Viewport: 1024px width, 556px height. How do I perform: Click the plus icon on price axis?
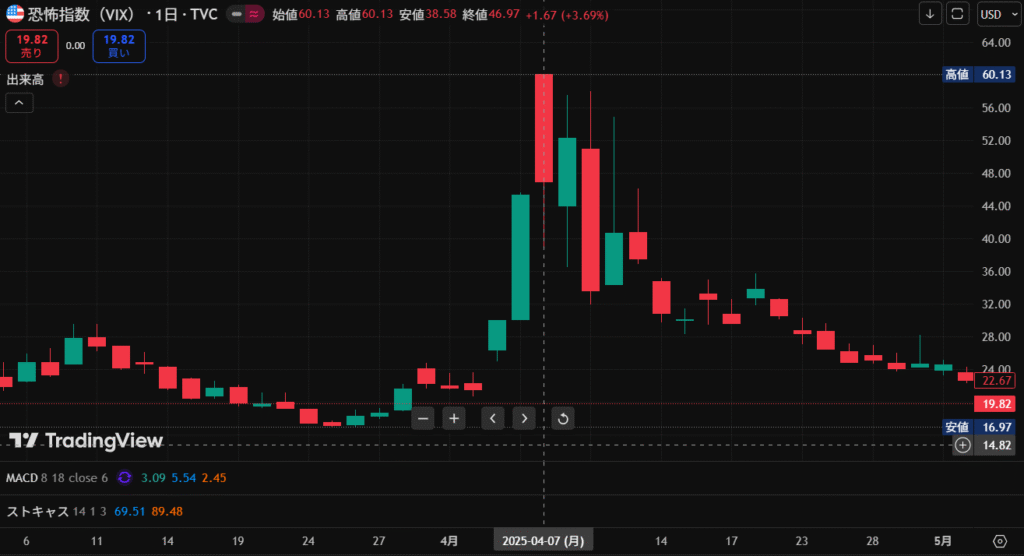(962, 445)
